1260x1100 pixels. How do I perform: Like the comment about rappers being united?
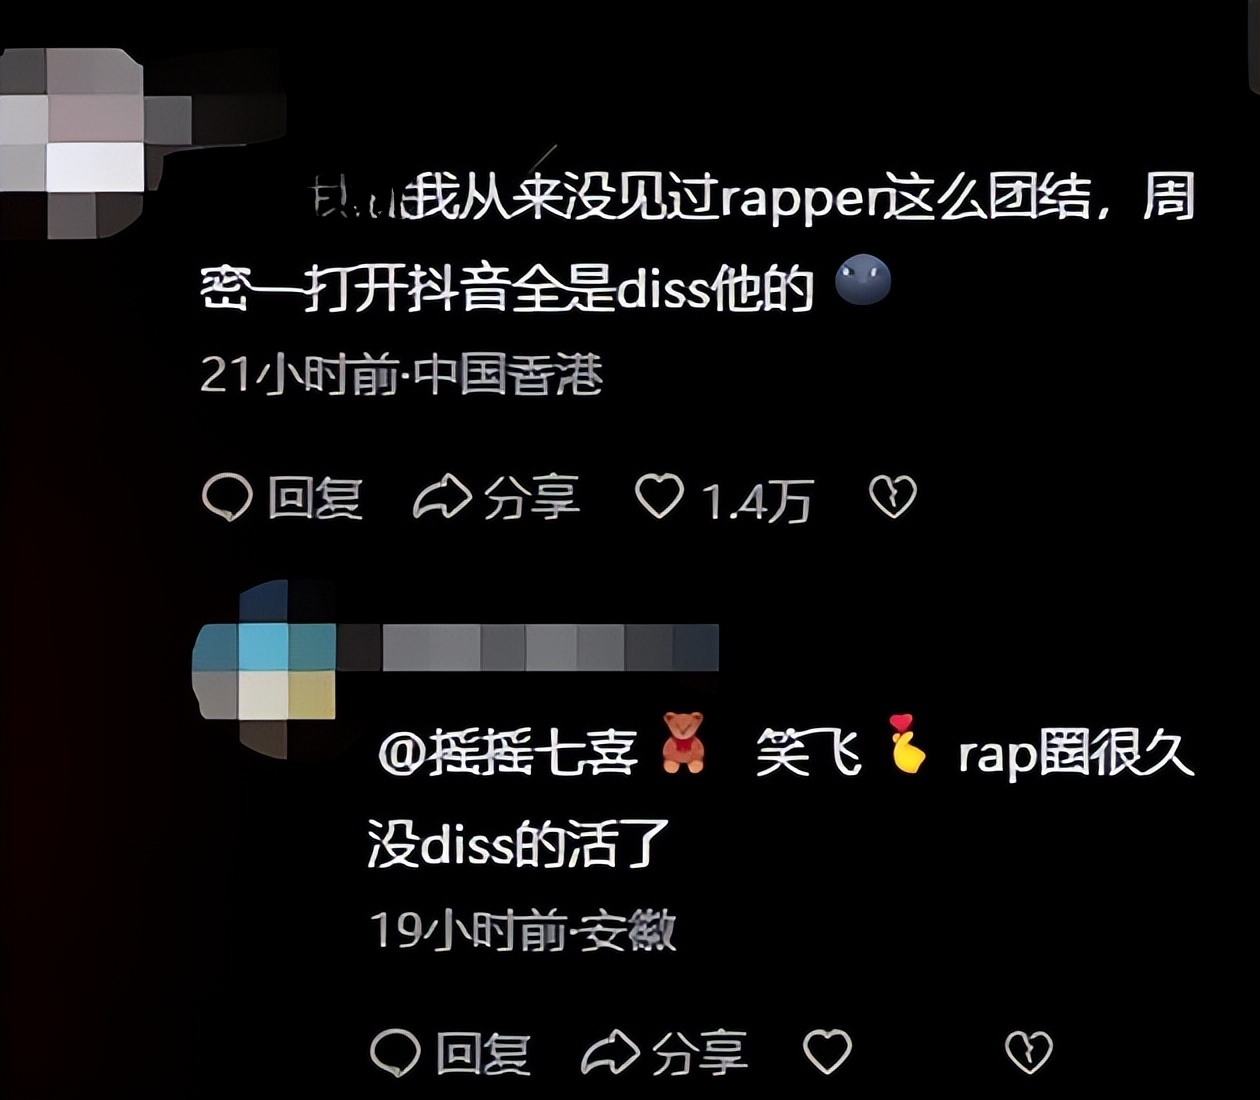[x=660, y=497]
